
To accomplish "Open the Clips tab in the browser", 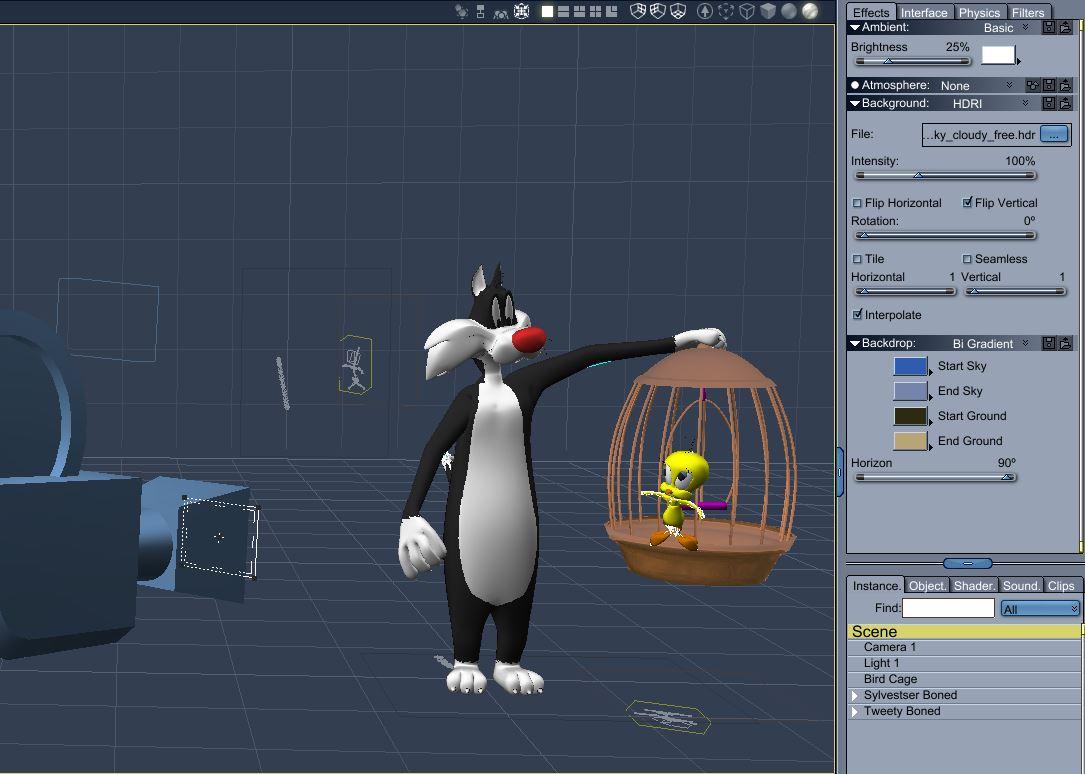I will (x=1061, y=586).
